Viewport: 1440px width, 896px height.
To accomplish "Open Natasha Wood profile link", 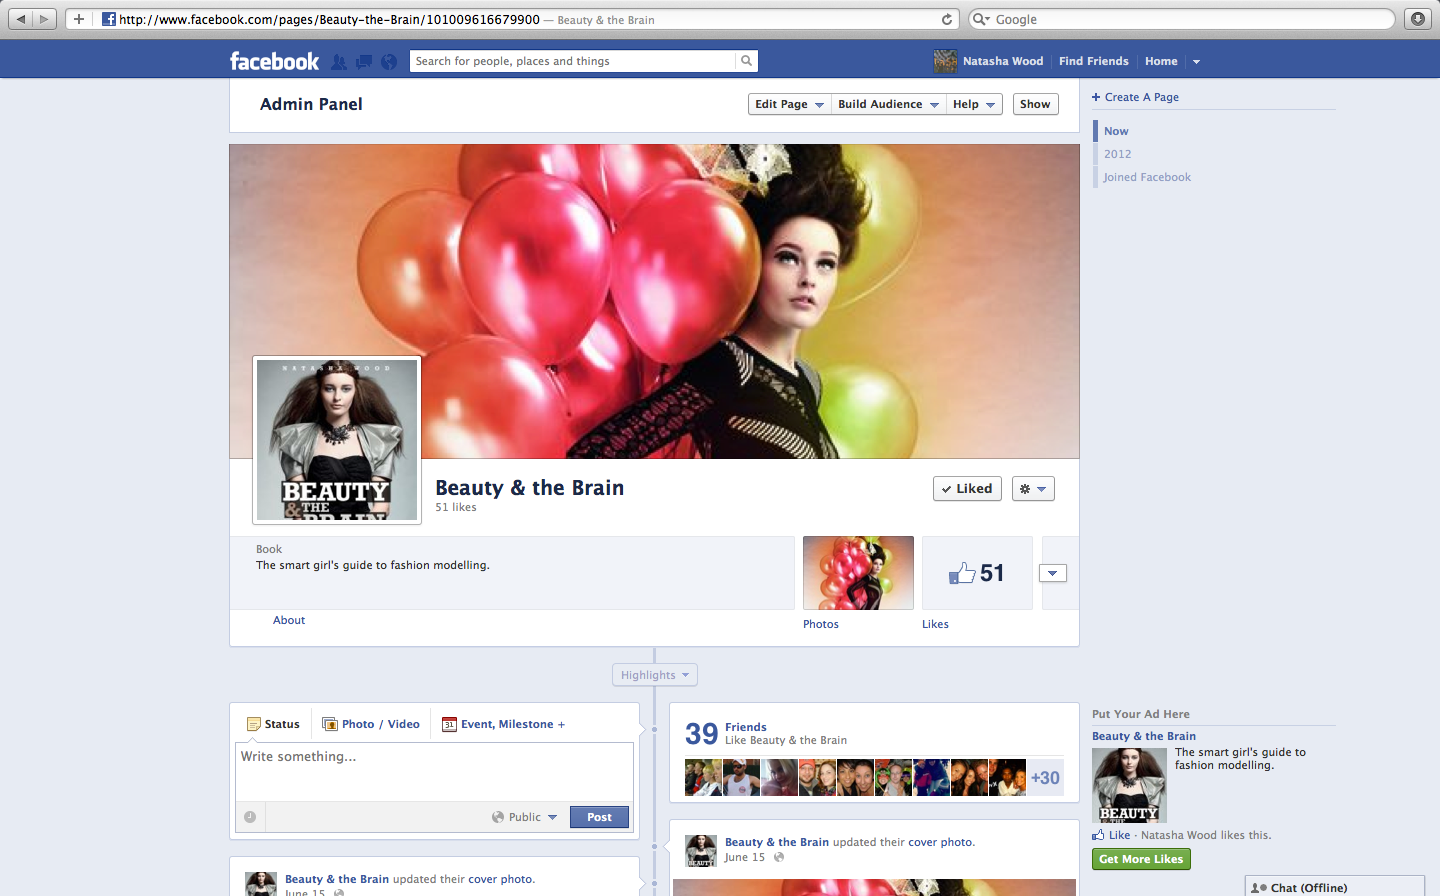I will pyautogui.click(x=1003, y=61).
